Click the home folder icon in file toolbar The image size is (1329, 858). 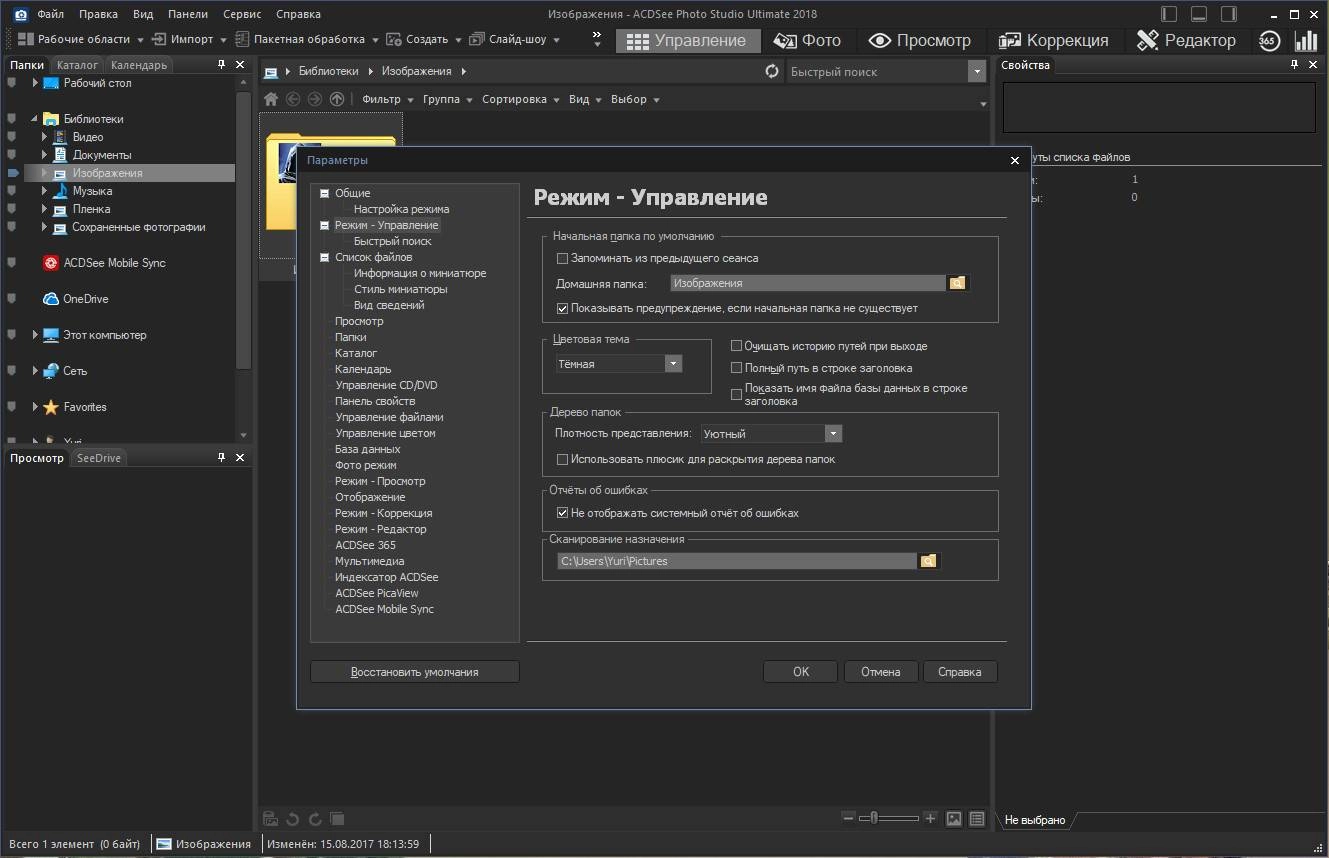(x=271, y=99)
